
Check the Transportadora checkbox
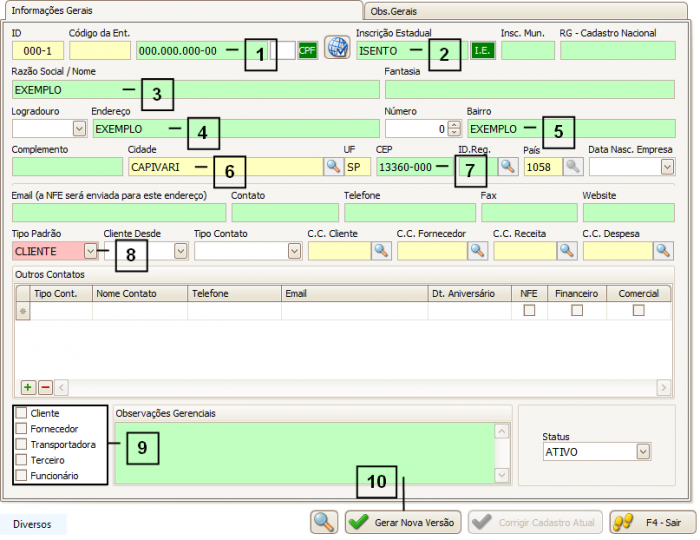[22, 444]
